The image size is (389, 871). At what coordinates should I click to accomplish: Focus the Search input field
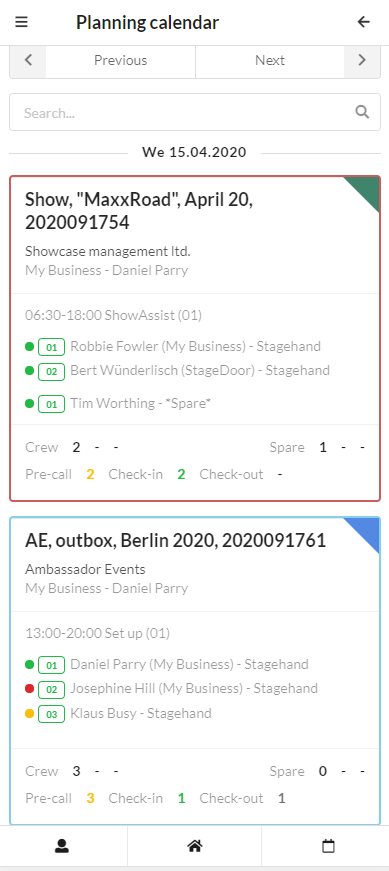194,112
